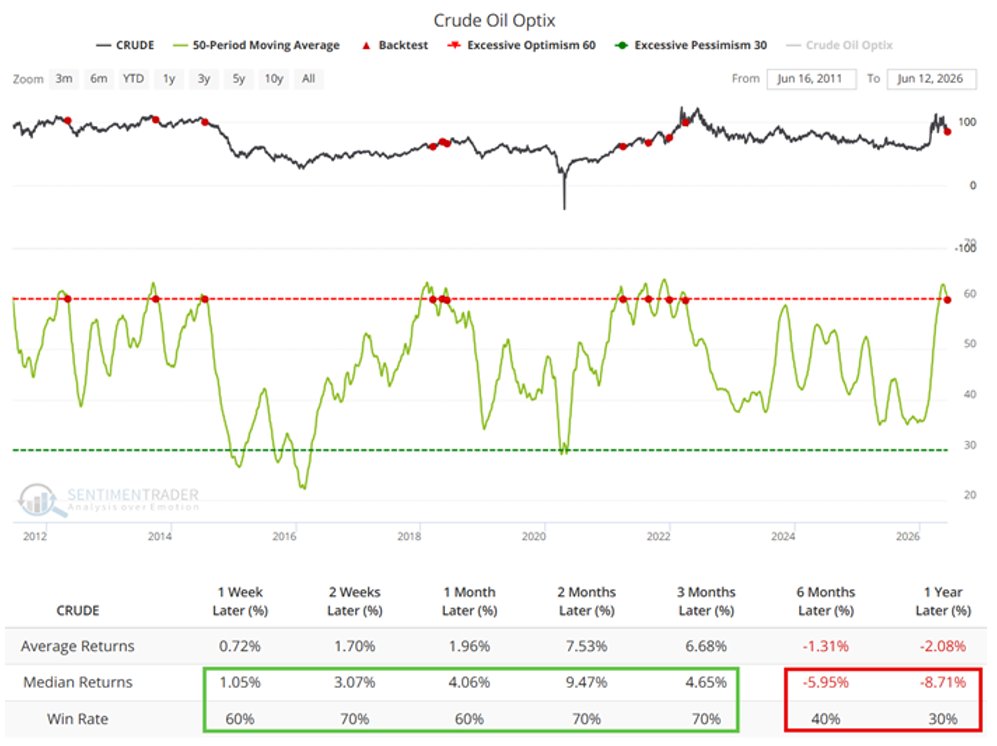Set zoom range to YTD
Image resolution: width=997 pixels, height=746 pixels.
click(134, 79)
